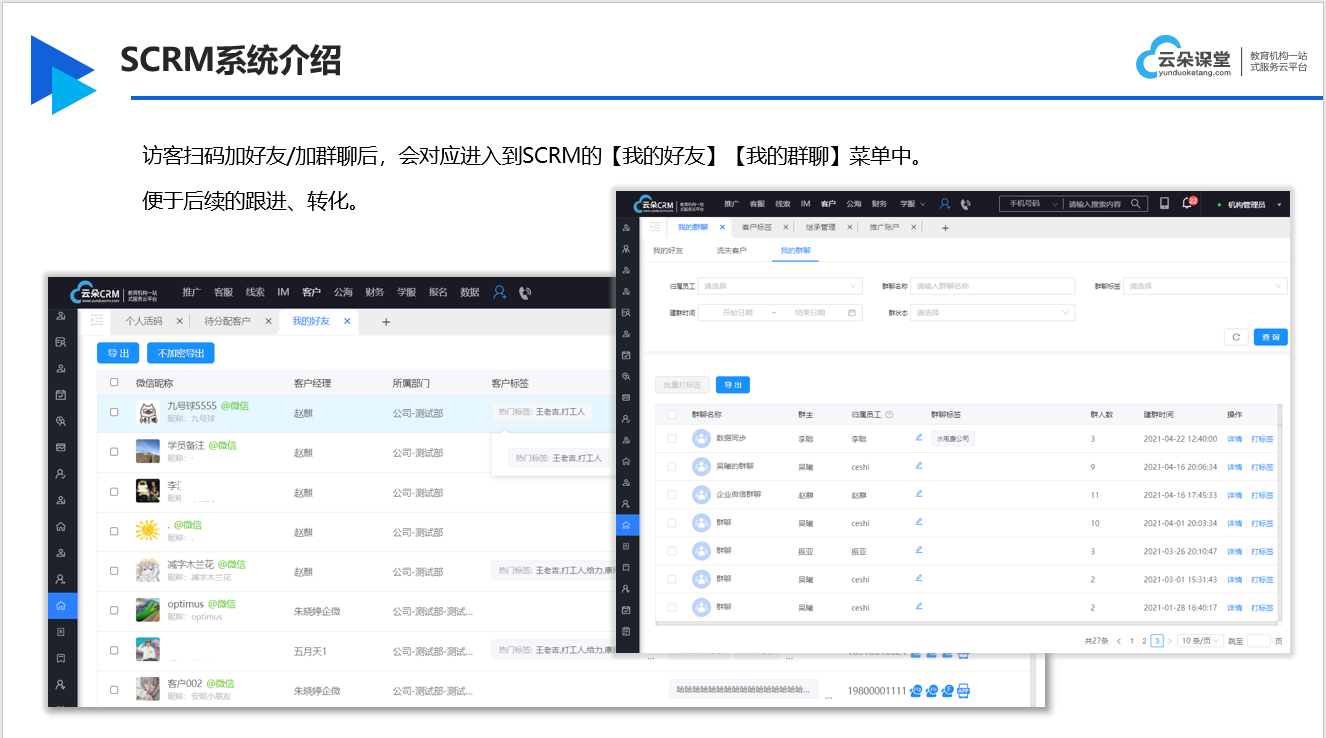Click the 不加密导出 button
1326x738 pixels.
181,353
